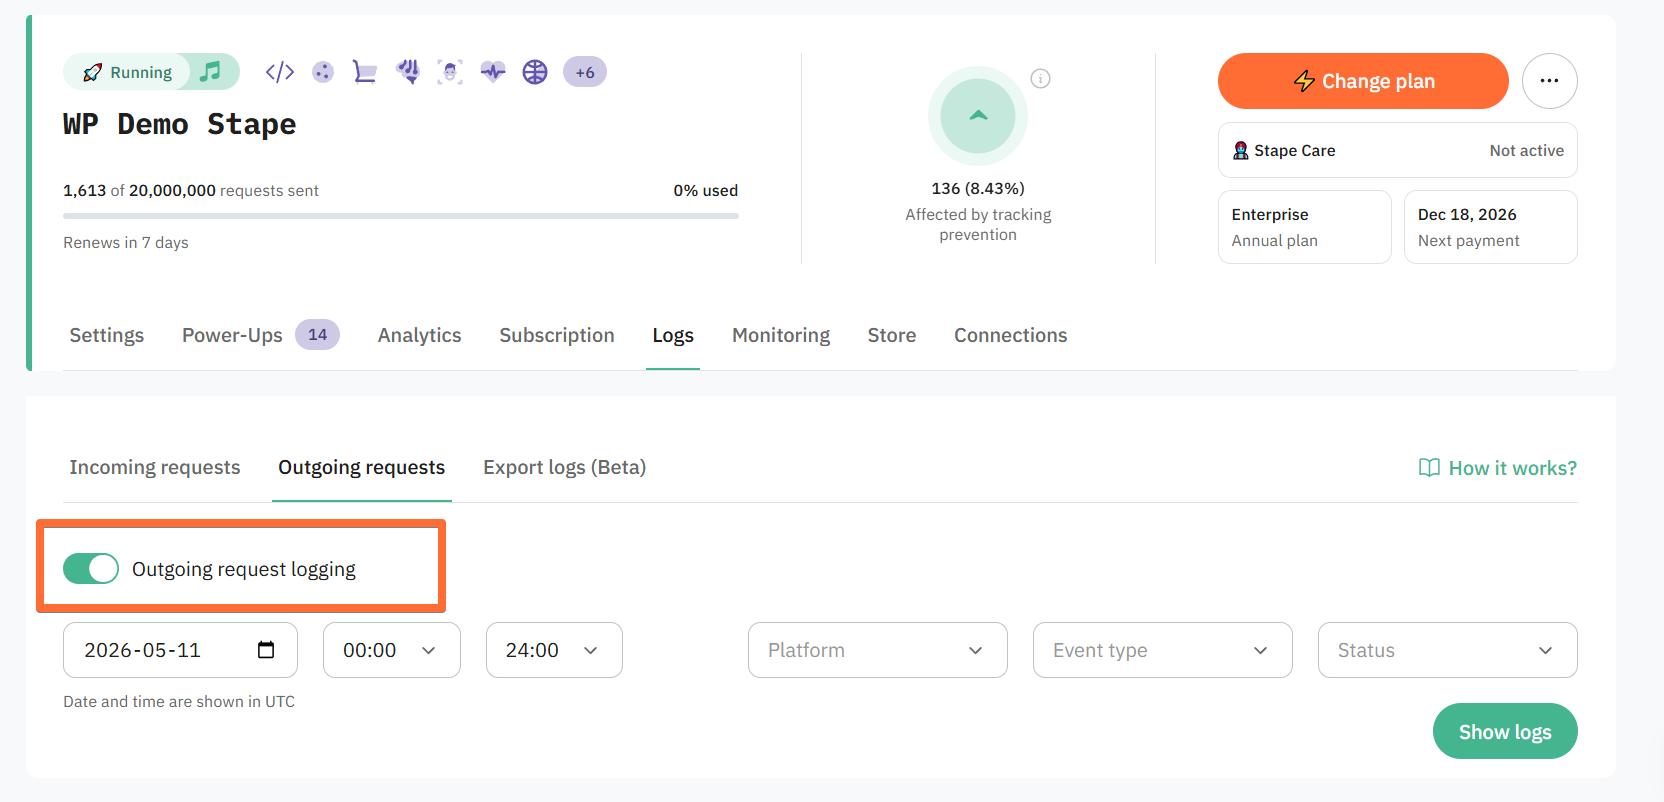Click the orange Change plan button

pyautogui.click(x=1363, y=81)
